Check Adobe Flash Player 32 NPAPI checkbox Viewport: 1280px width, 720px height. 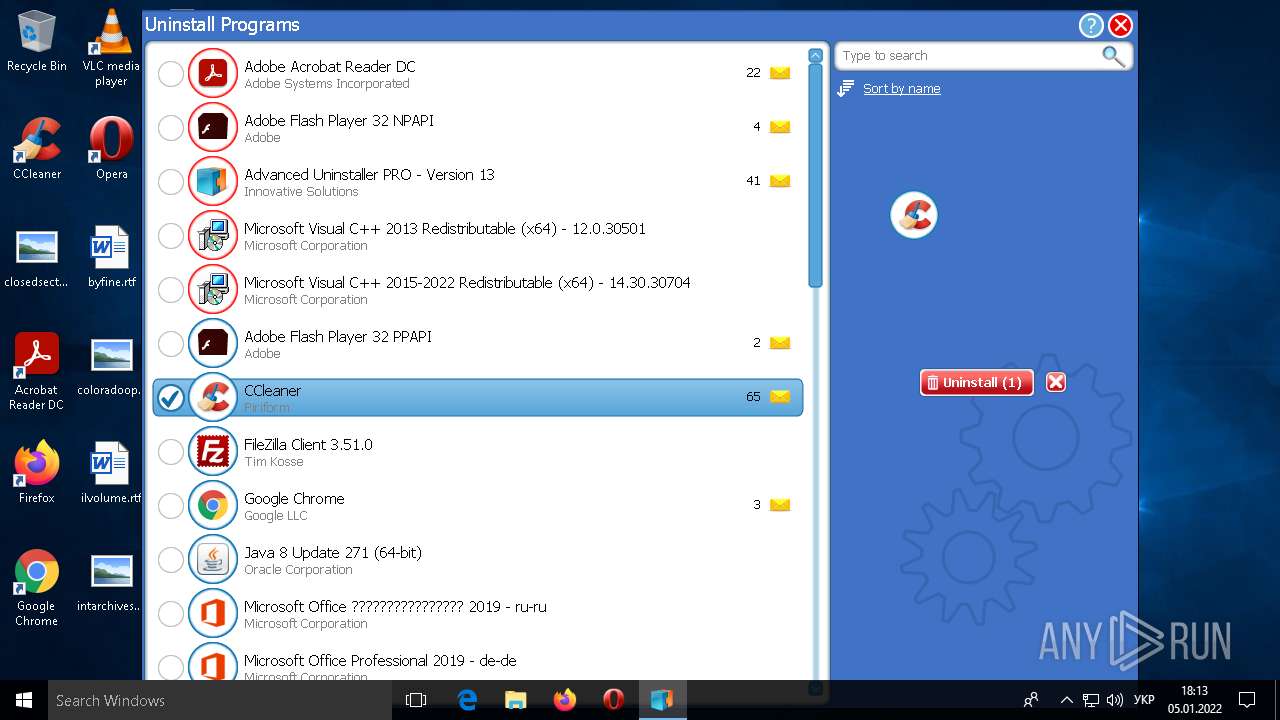(x=171, y=127)
